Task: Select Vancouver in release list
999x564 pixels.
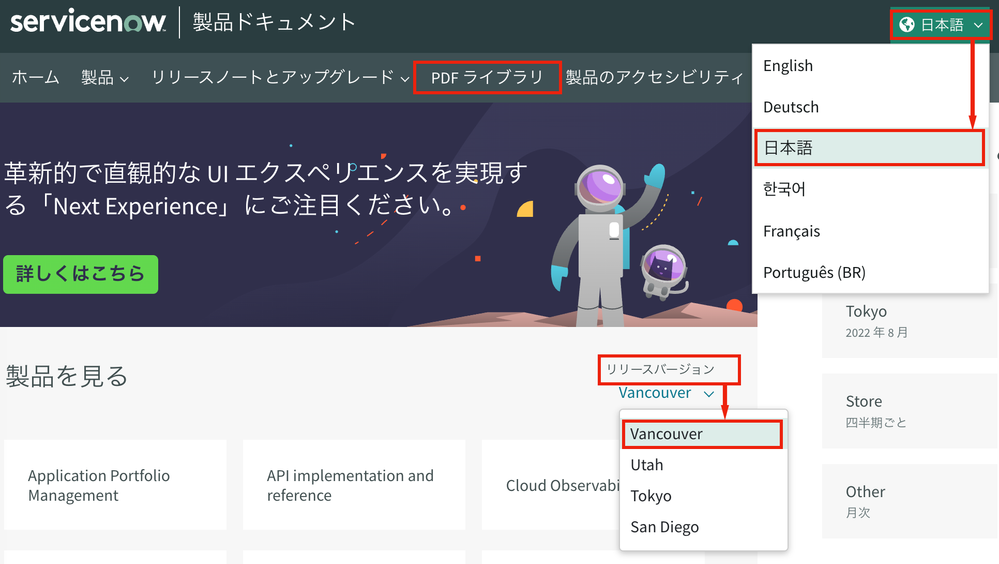Action: (702, 434)
